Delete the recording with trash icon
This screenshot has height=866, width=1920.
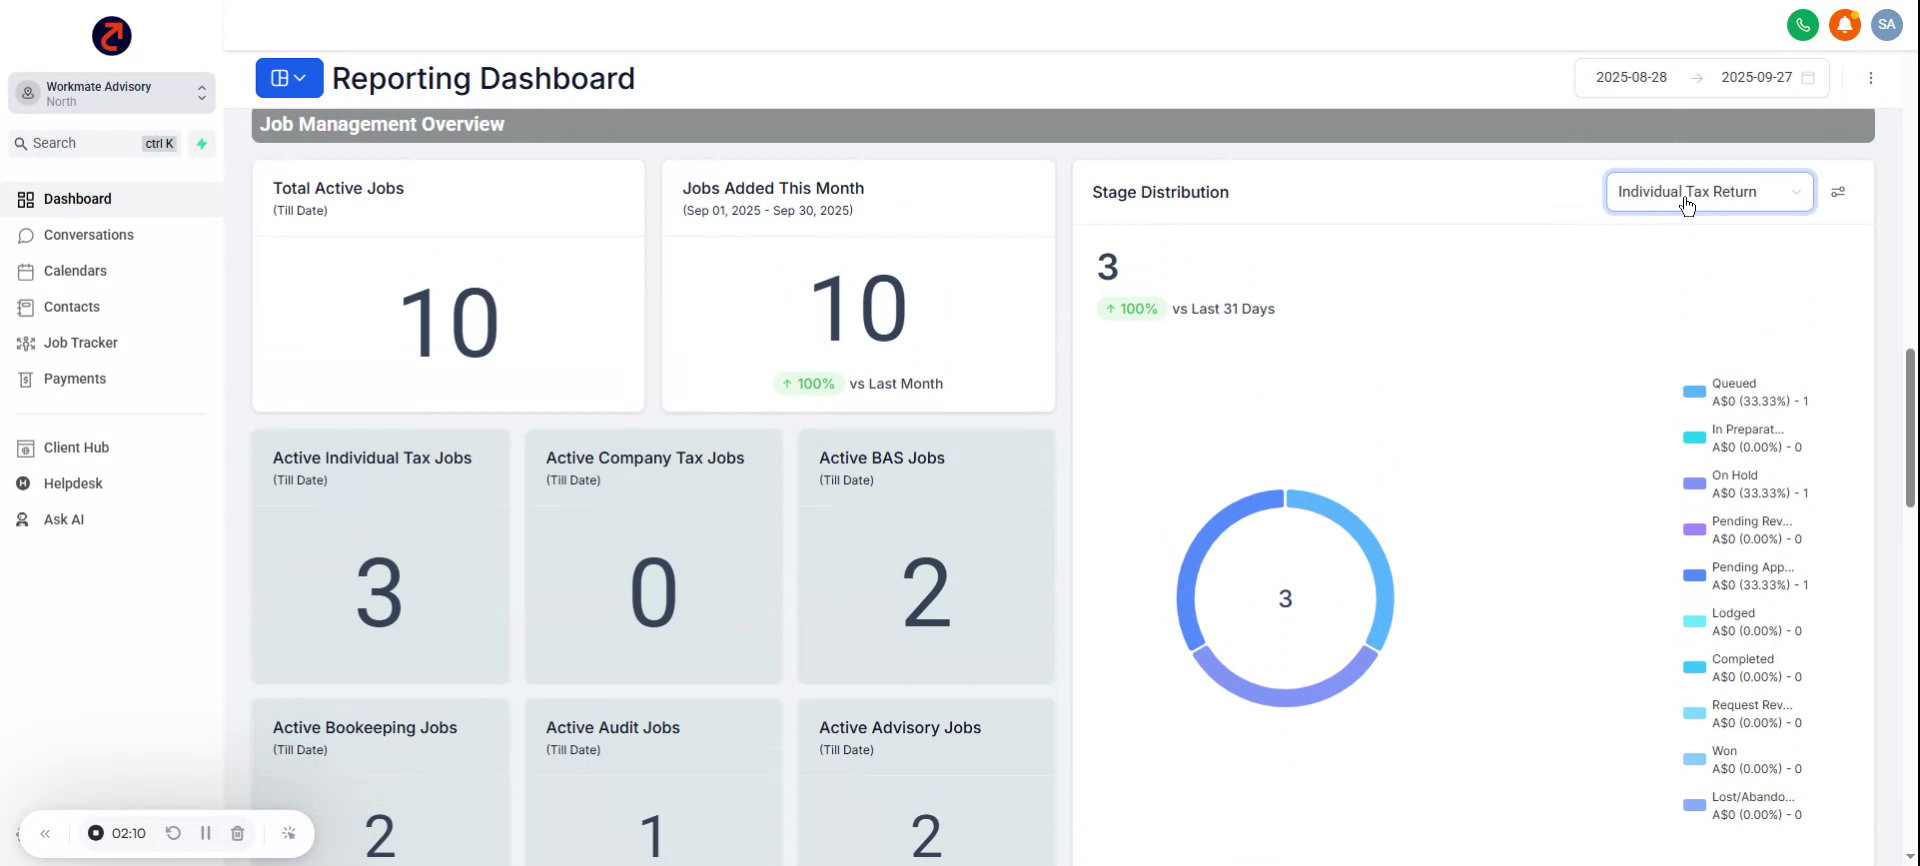tap(237, 833)
